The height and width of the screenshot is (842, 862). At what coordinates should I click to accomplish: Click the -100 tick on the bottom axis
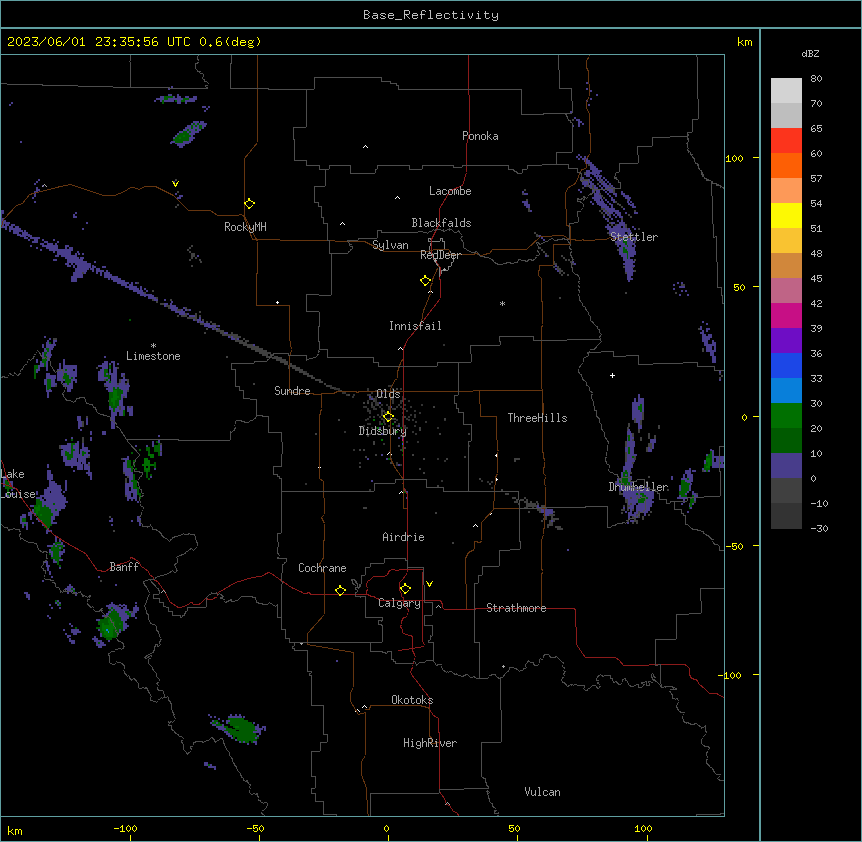pyautogui.click(x=125, y=828)
